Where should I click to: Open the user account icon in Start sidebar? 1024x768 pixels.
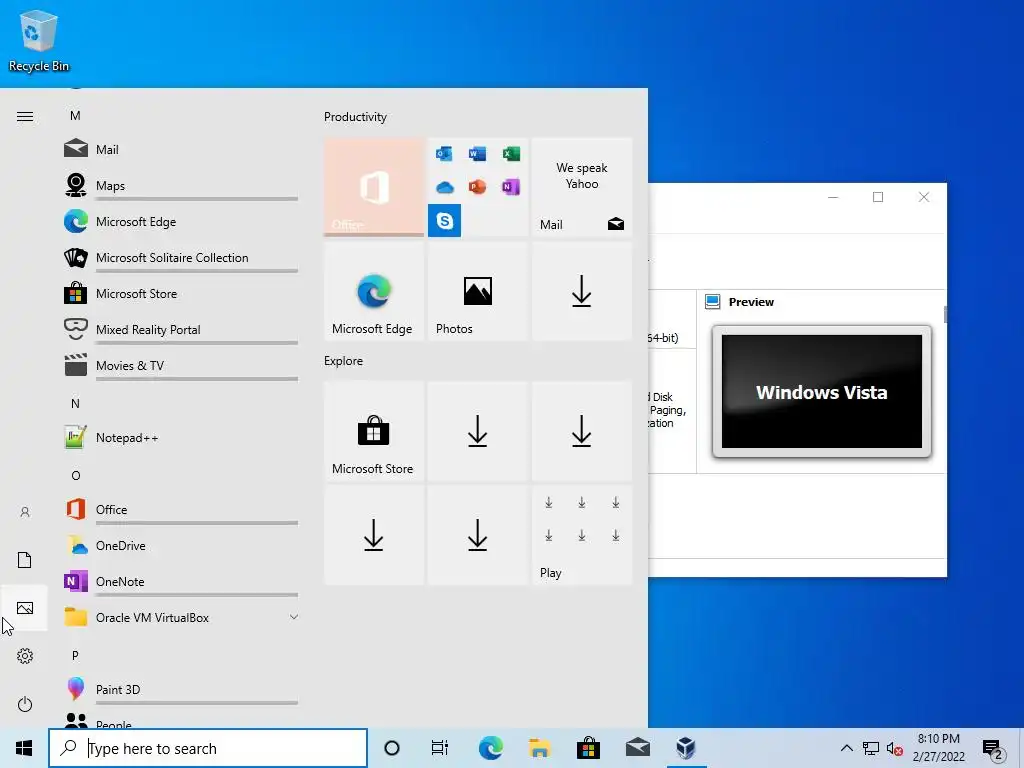point(25,512)
